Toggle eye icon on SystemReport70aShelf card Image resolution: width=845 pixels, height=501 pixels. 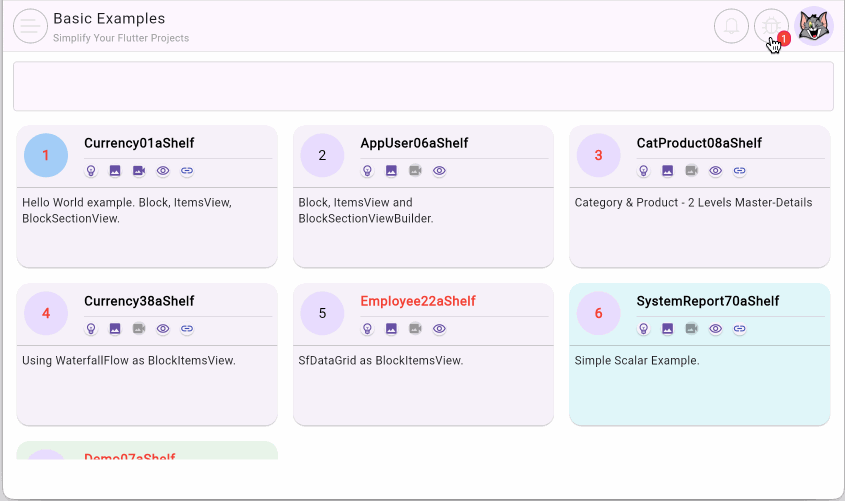click(x=715, y=329)
